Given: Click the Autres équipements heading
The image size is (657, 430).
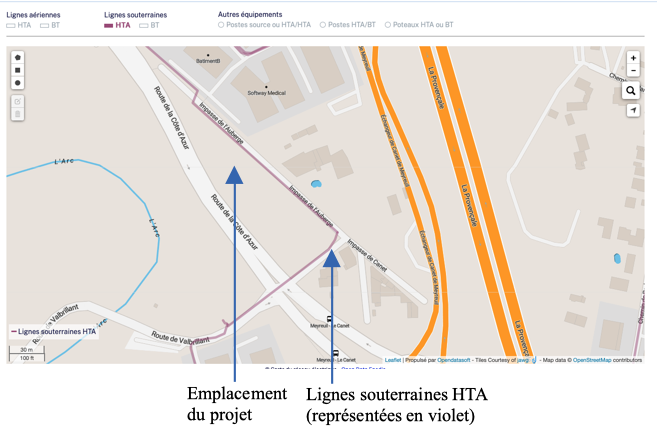Looking at the screenshot, I should tap(250, 14).
